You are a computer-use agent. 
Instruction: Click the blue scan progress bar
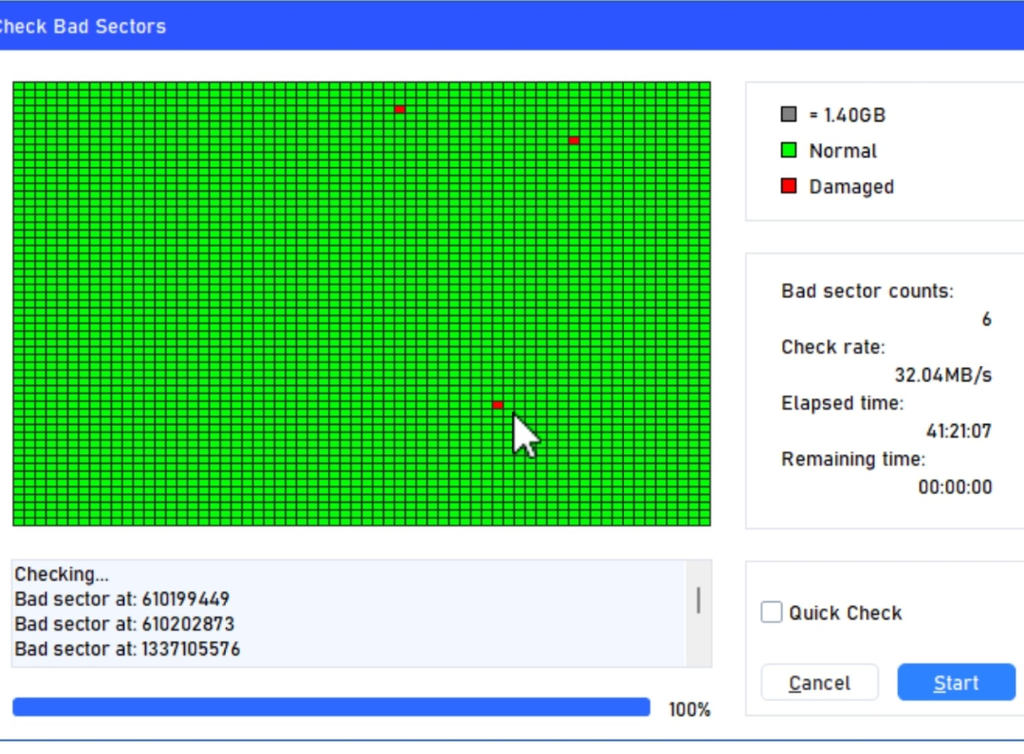331,708
